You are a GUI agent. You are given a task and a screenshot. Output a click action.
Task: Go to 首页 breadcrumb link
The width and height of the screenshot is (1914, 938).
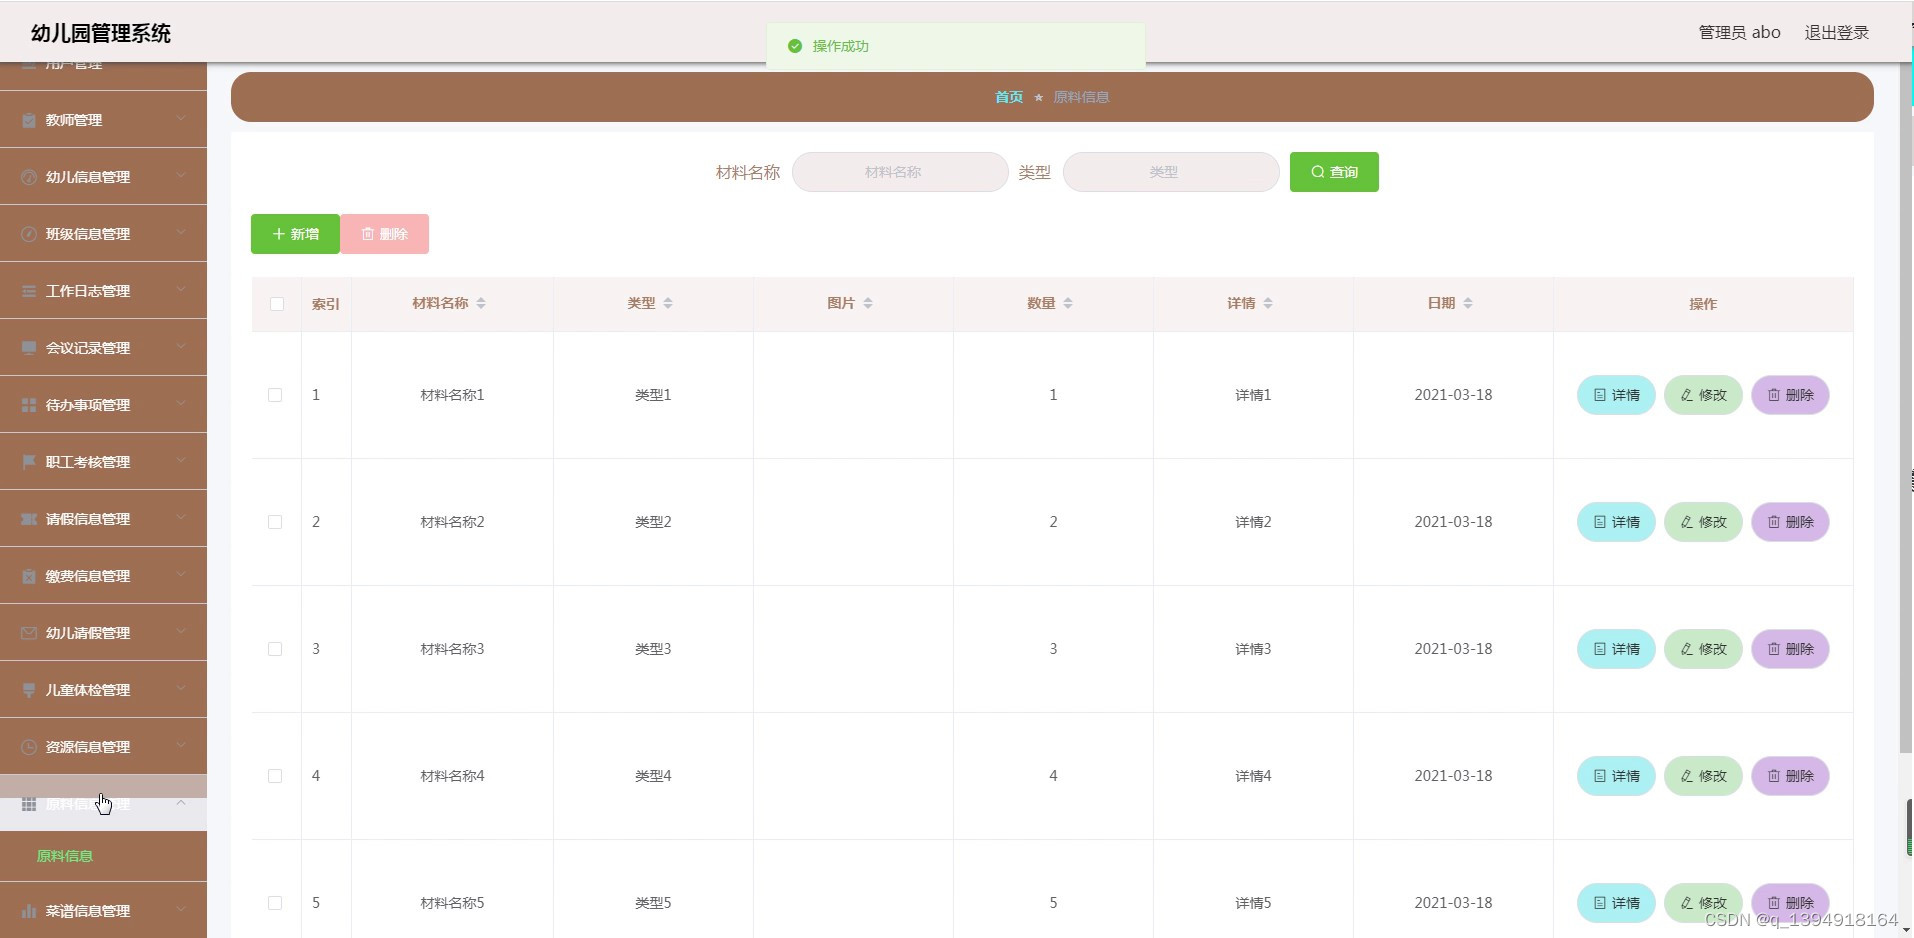click(1009, 97)
